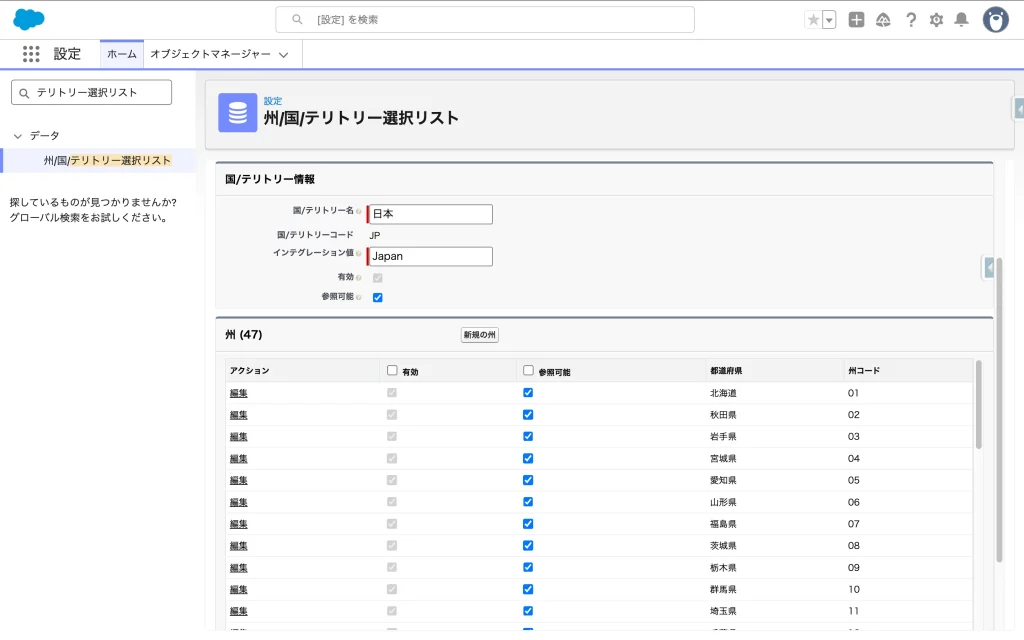Open the global actions plus icon
This screenshot has height=640, width=1024.
[x=856, y=20]
